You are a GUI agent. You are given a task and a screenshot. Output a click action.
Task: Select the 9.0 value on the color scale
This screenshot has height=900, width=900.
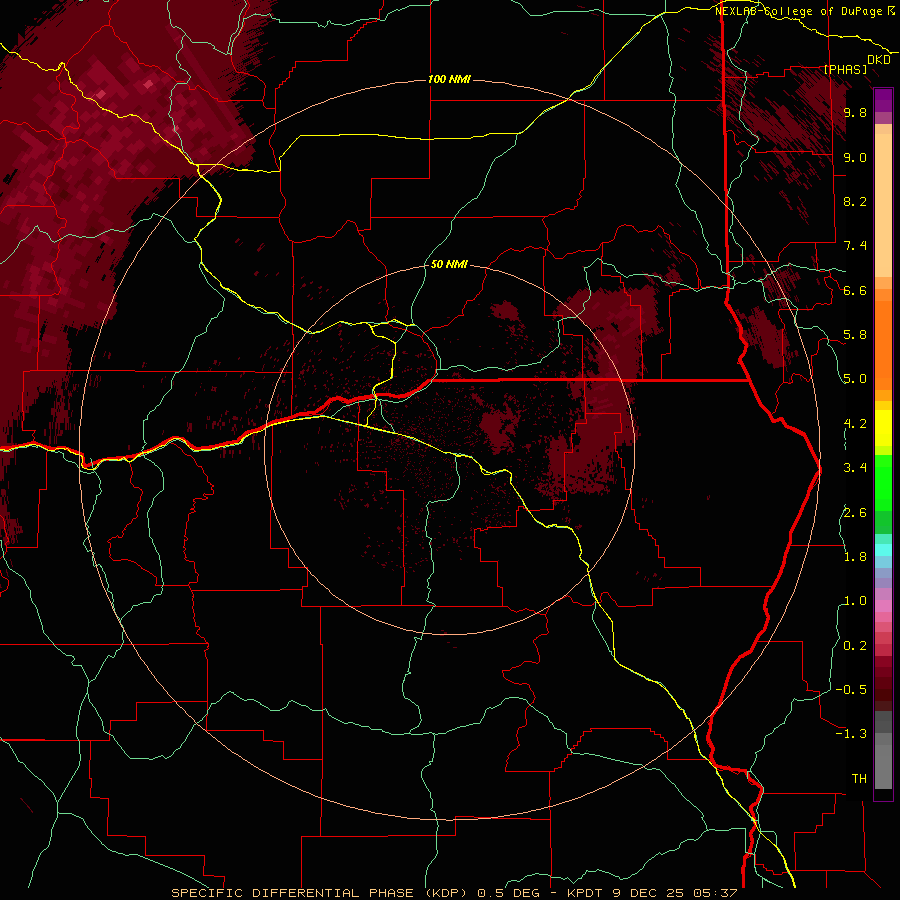[x=855, y=157]
